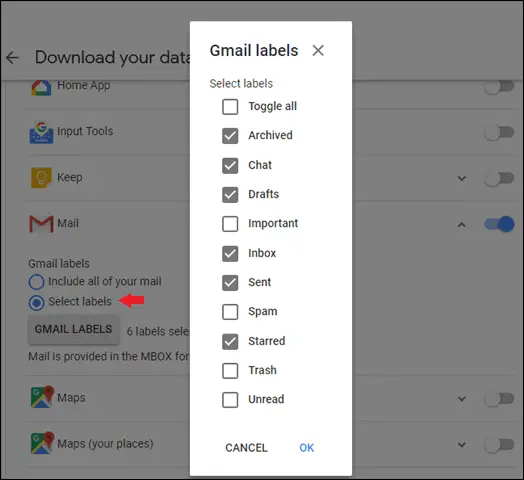Click the Download your data heading
Image resolution: width=524 pixels, height=480 pixels.
pos(113,57)
